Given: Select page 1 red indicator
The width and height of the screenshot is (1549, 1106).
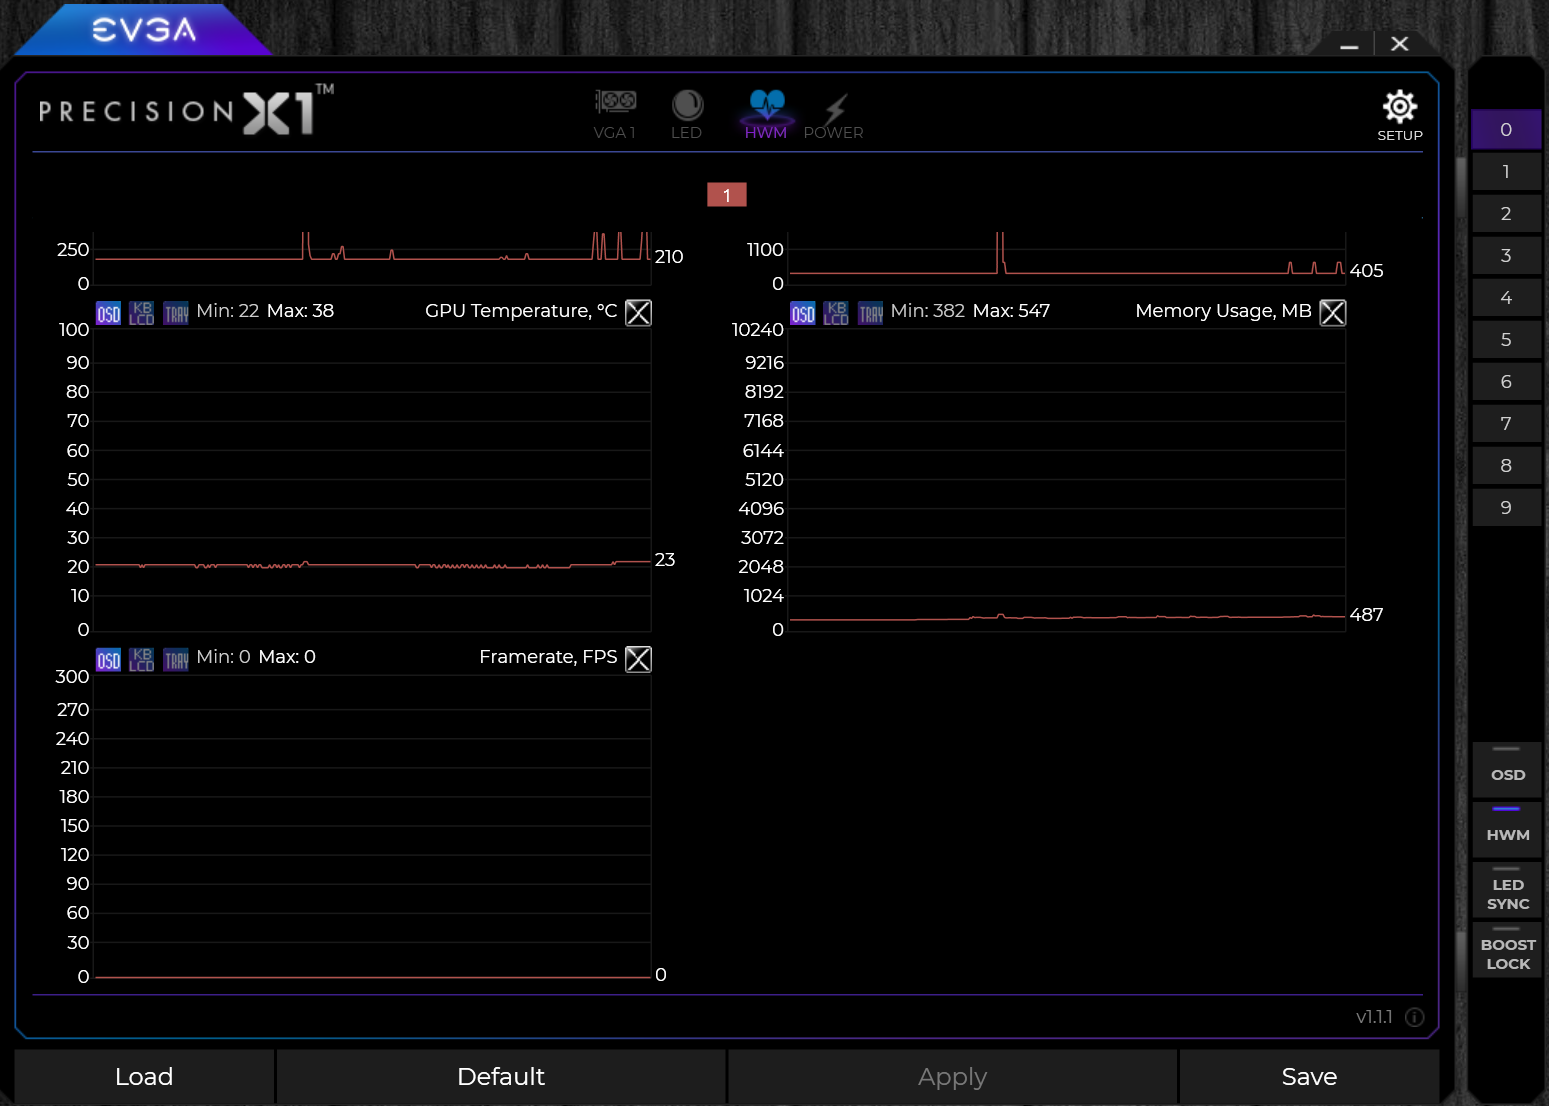Looking at the screenshot, I should click(x=727, y=195).
